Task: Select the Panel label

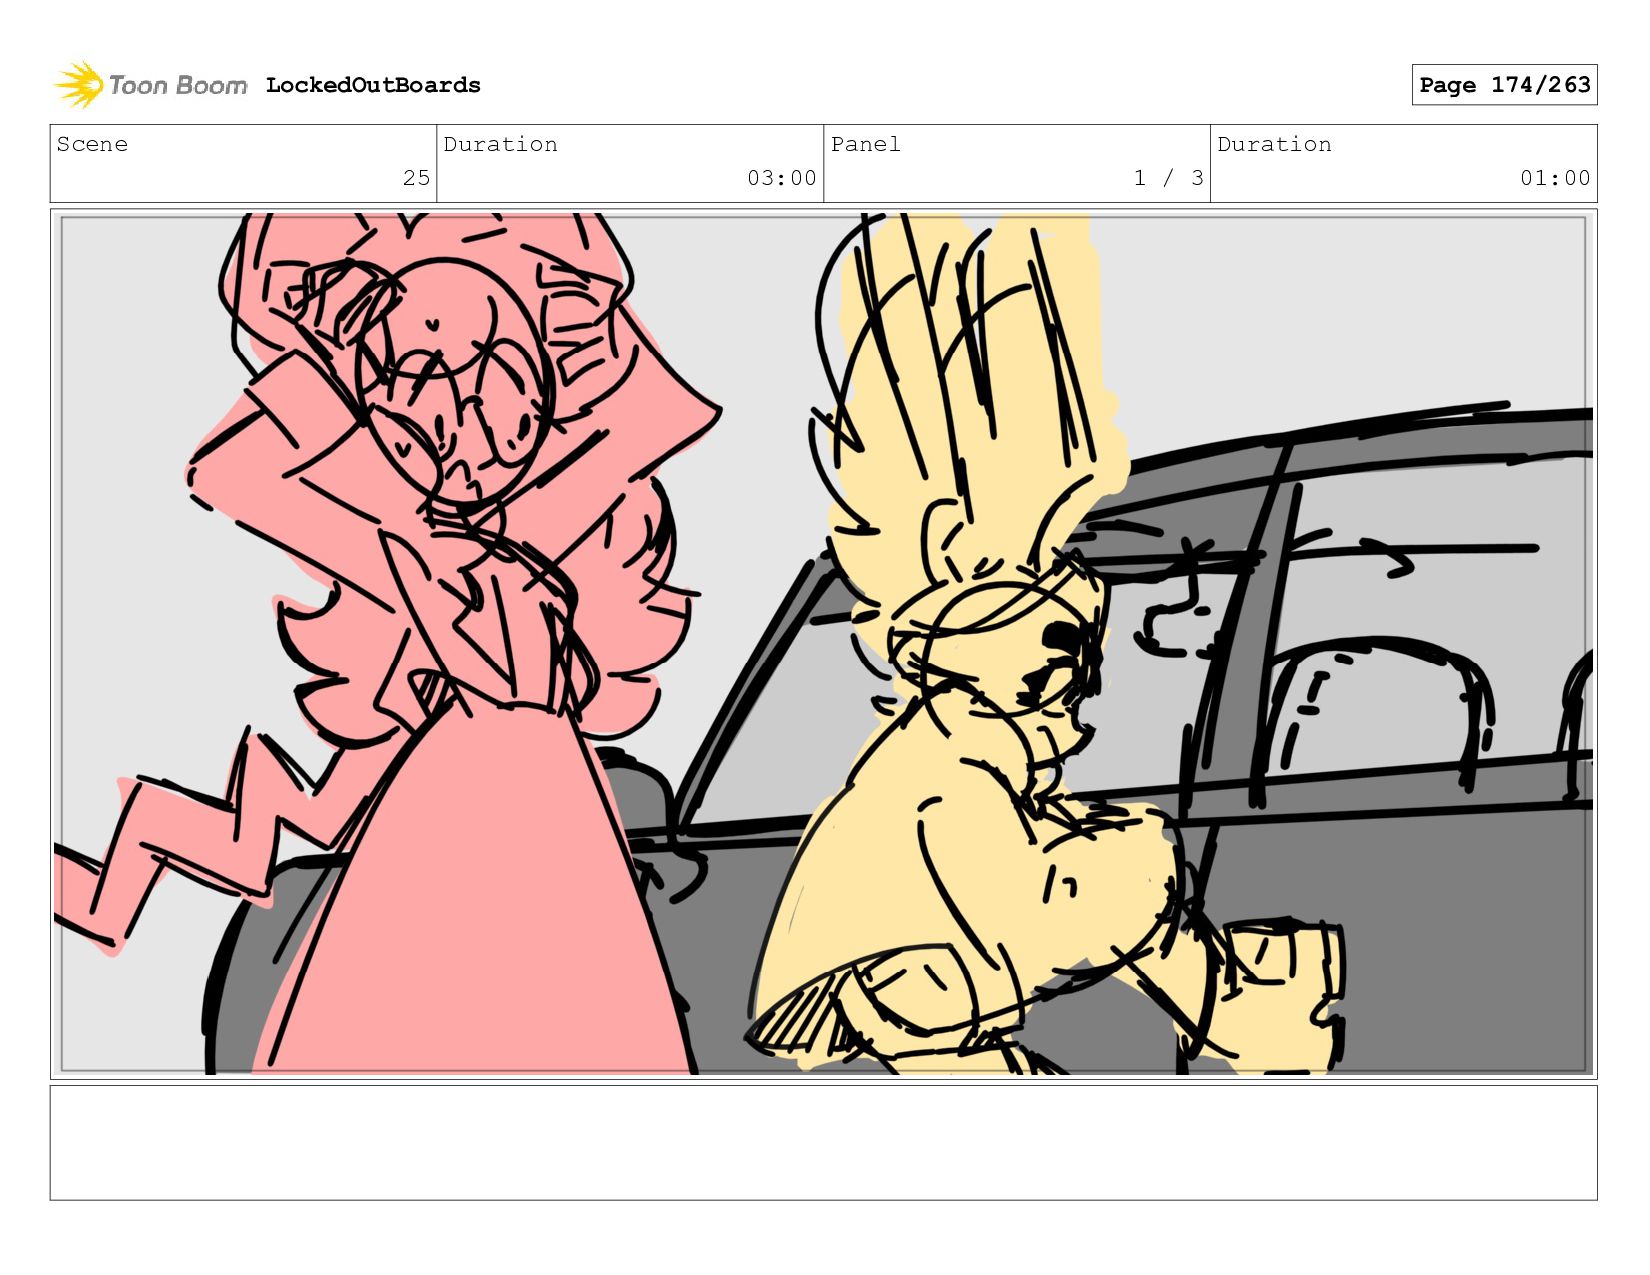Action: [x=866, y=144]
